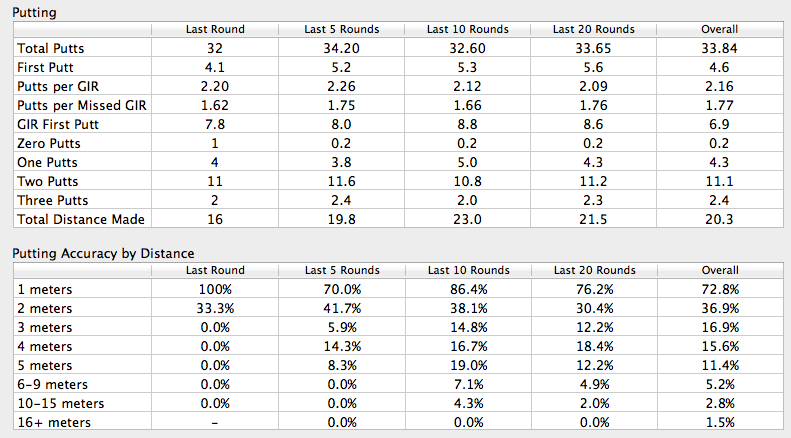Click the 1 meters row label
Viewport: 791px width, 438px height.
(x=45, y=290)
